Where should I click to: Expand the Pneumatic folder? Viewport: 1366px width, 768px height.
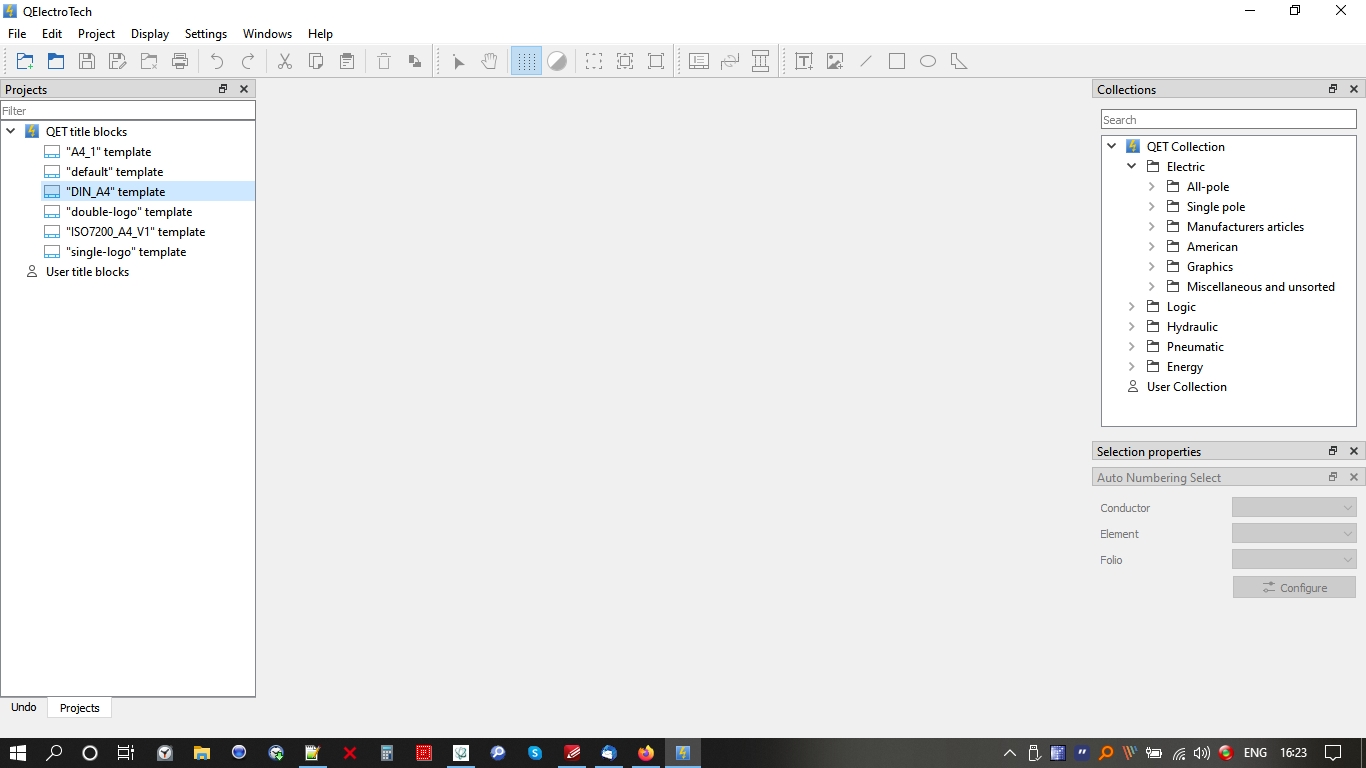[1132, 346]
